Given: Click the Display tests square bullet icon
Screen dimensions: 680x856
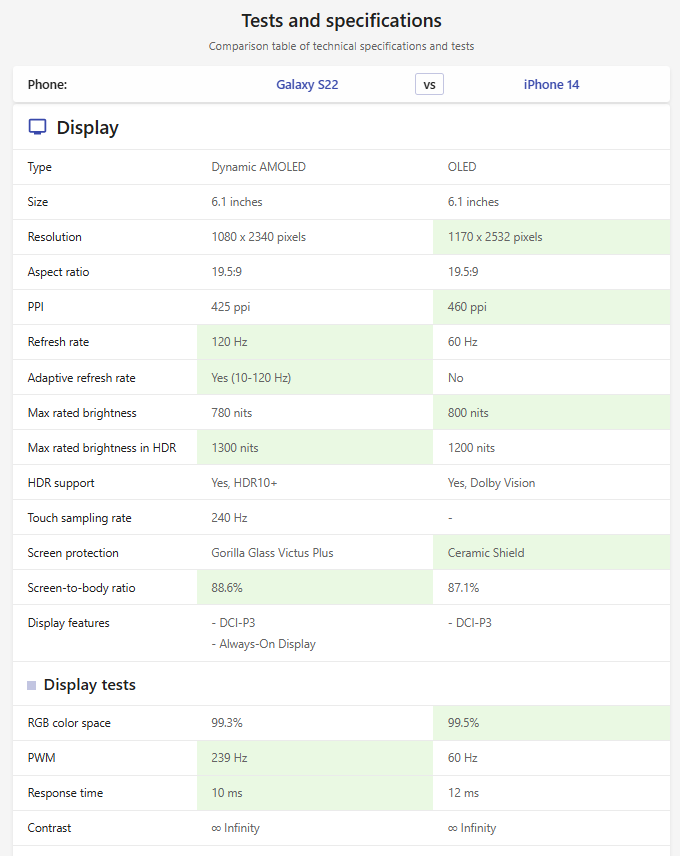Looking at the screenshot, I should (32, 685).
